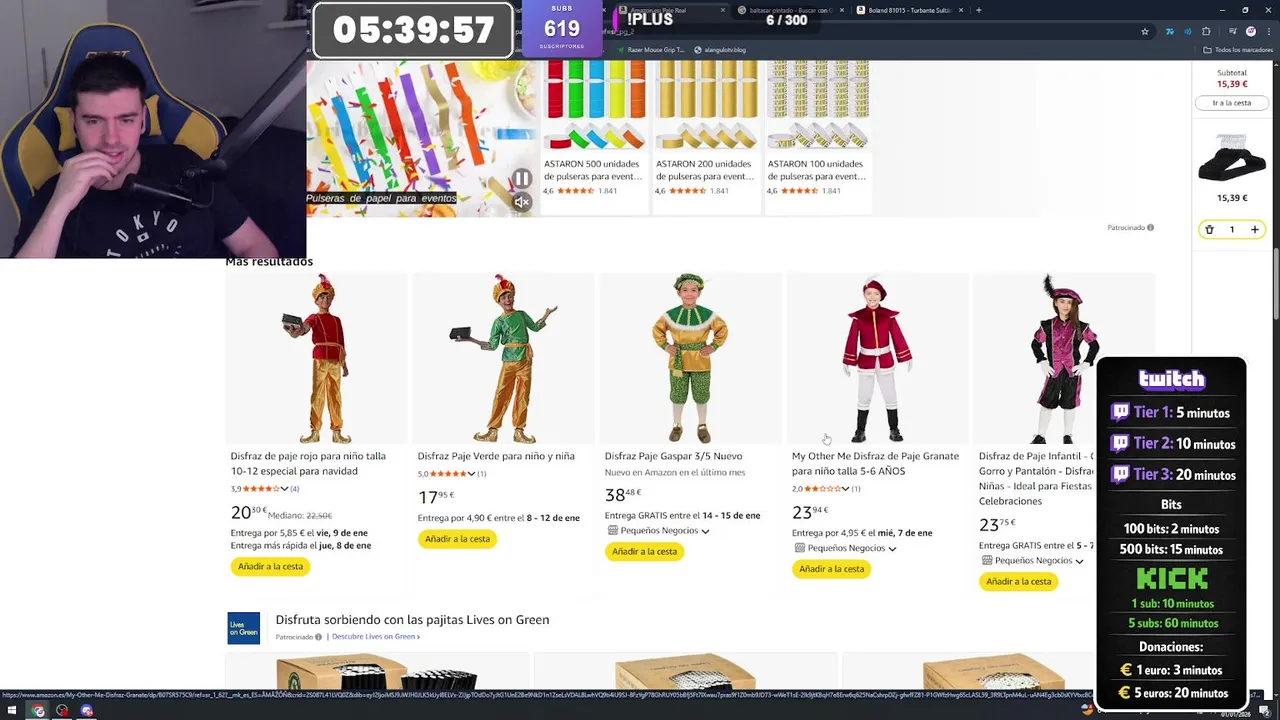The height and width of the screenshot is (720, 1280).
Task: Click Patrocinado info icon near ad carousel
Action: pos(1150,228)
